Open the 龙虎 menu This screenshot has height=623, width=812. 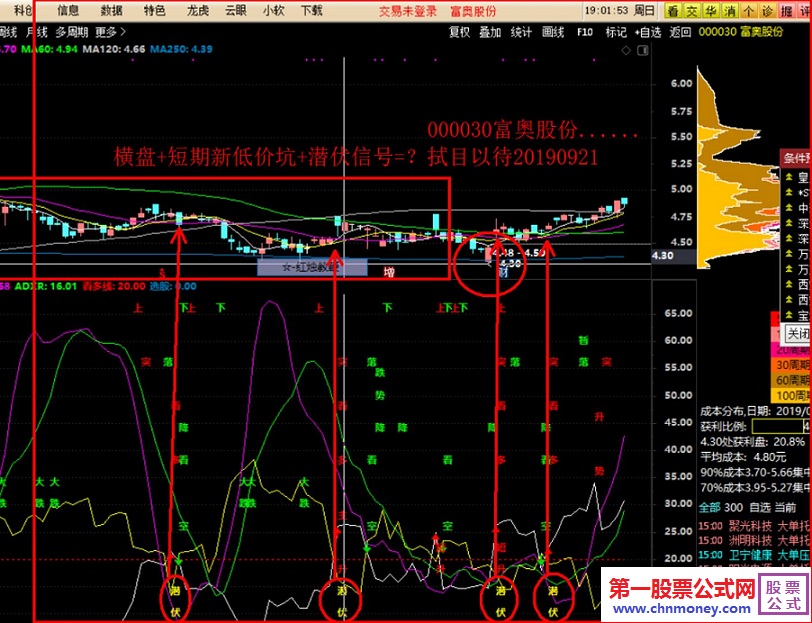tap(198, 10)
